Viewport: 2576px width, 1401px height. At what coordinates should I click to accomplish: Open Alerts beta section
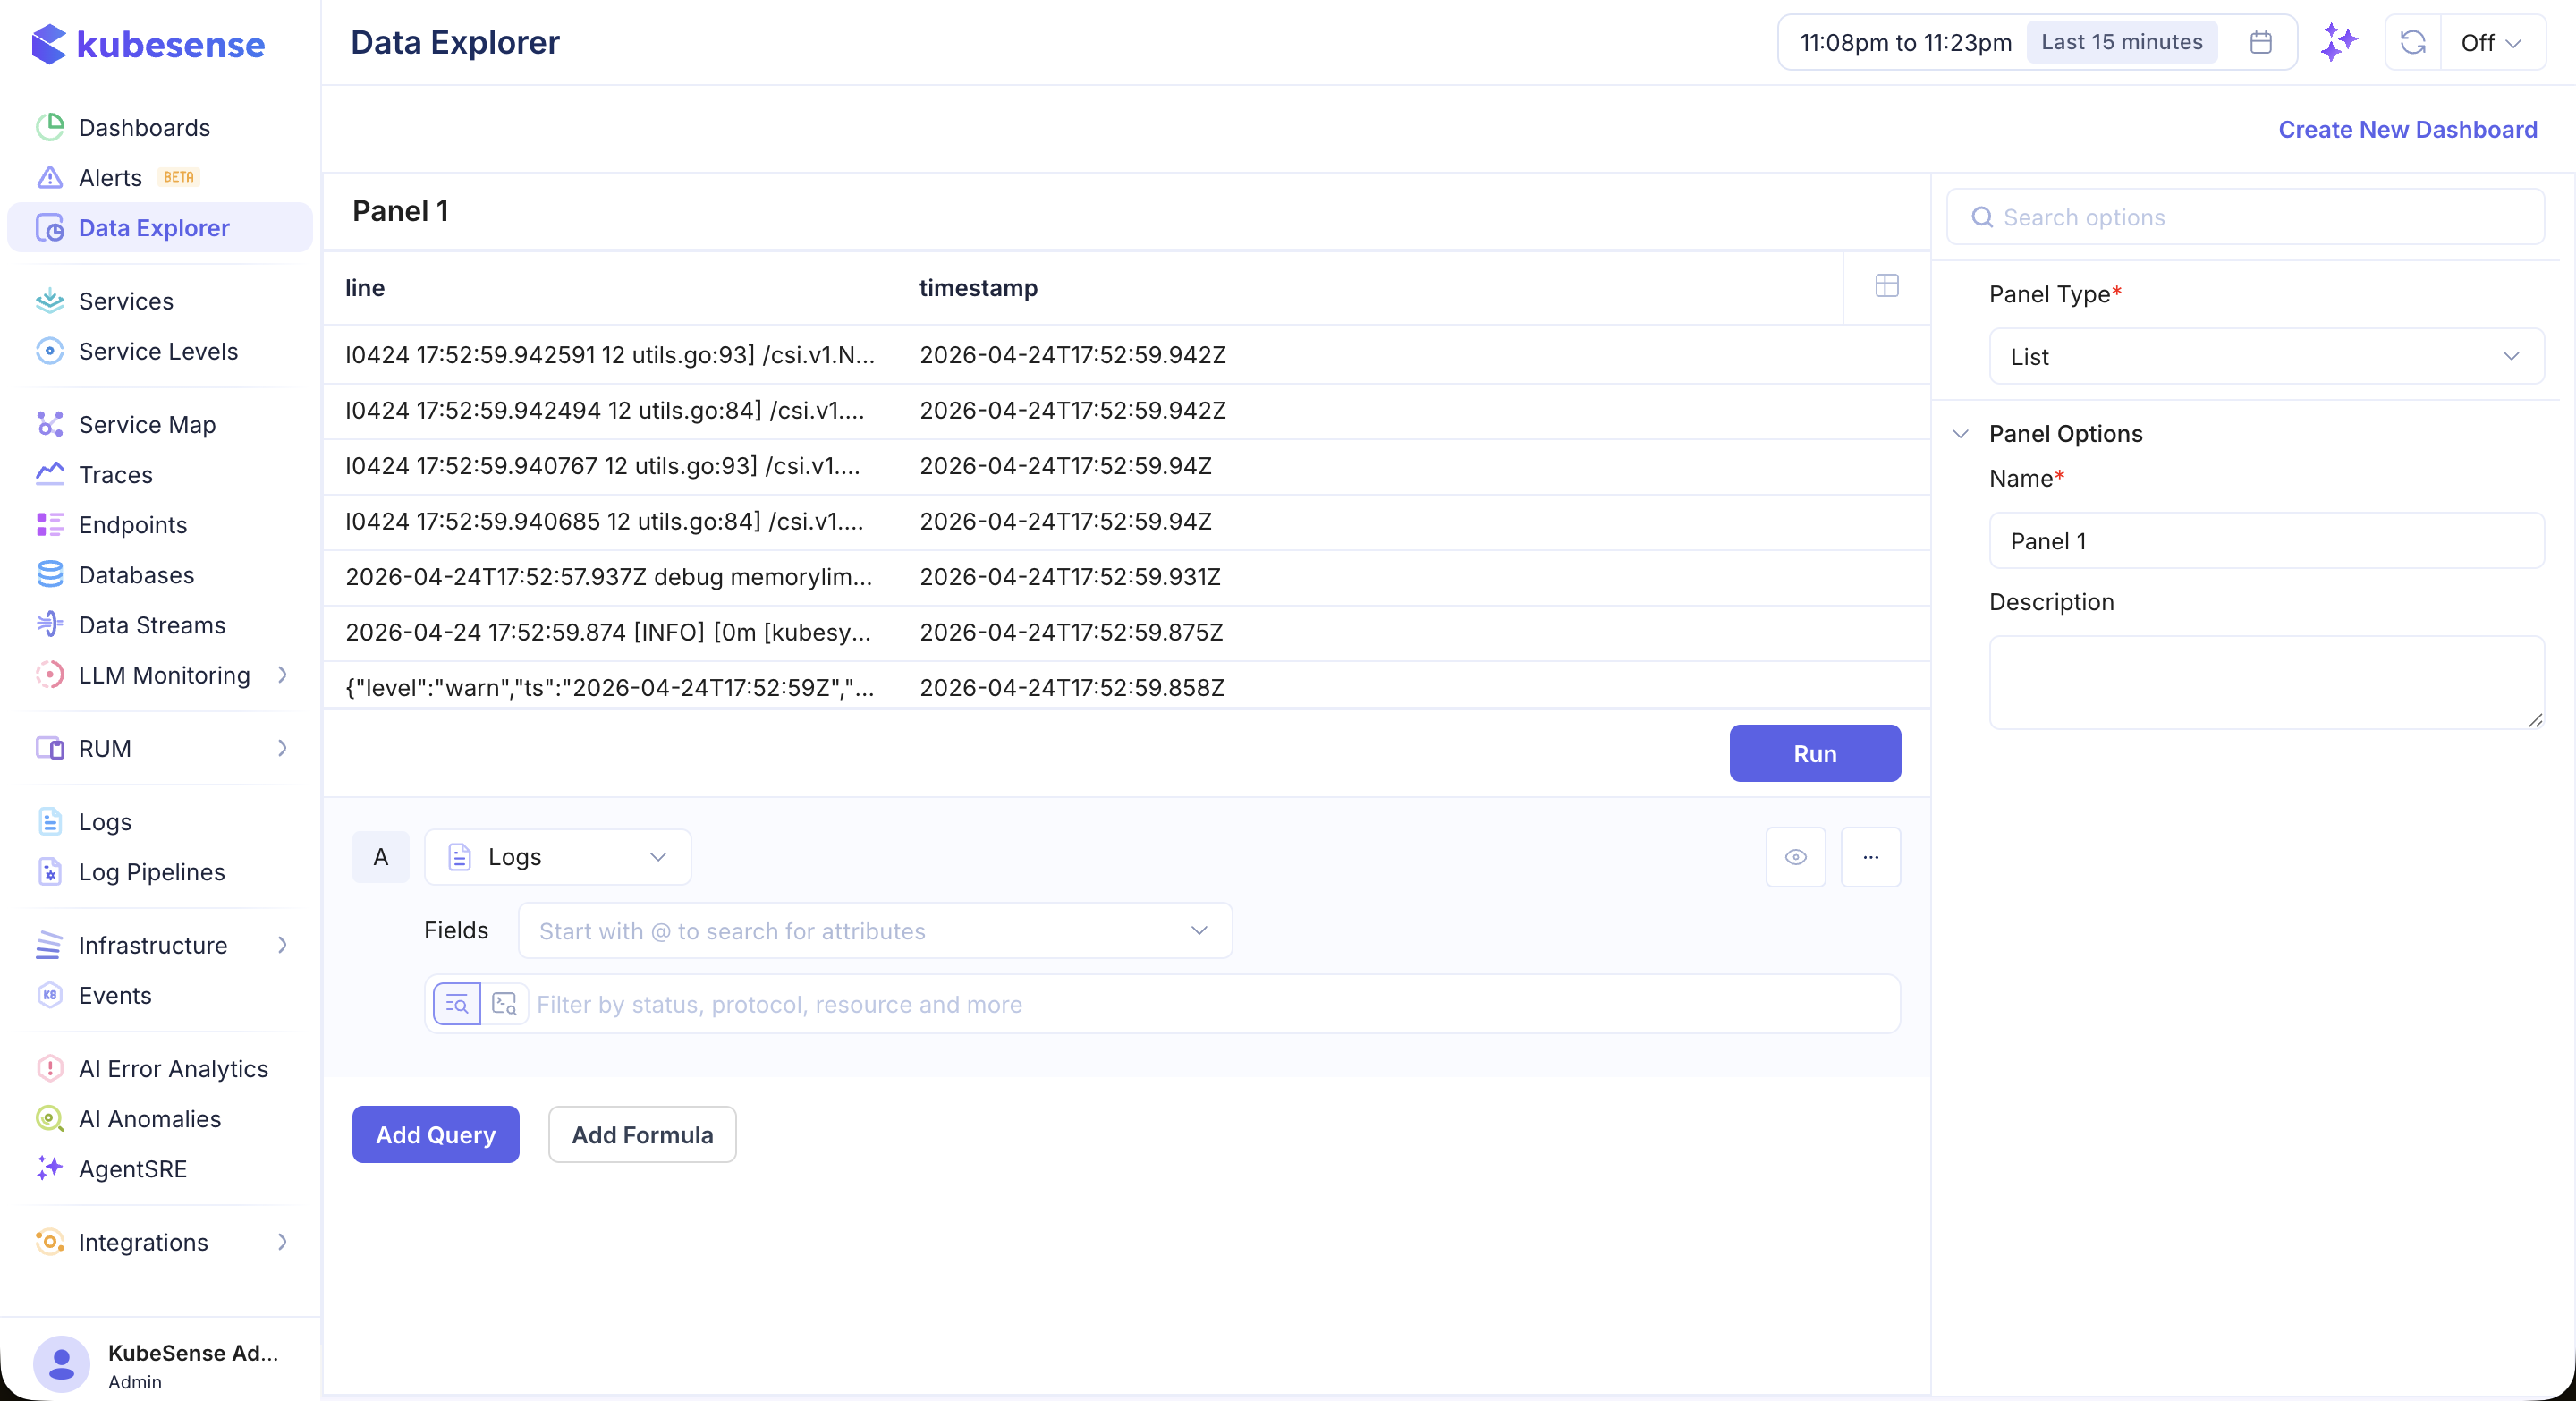coord(117,177)
